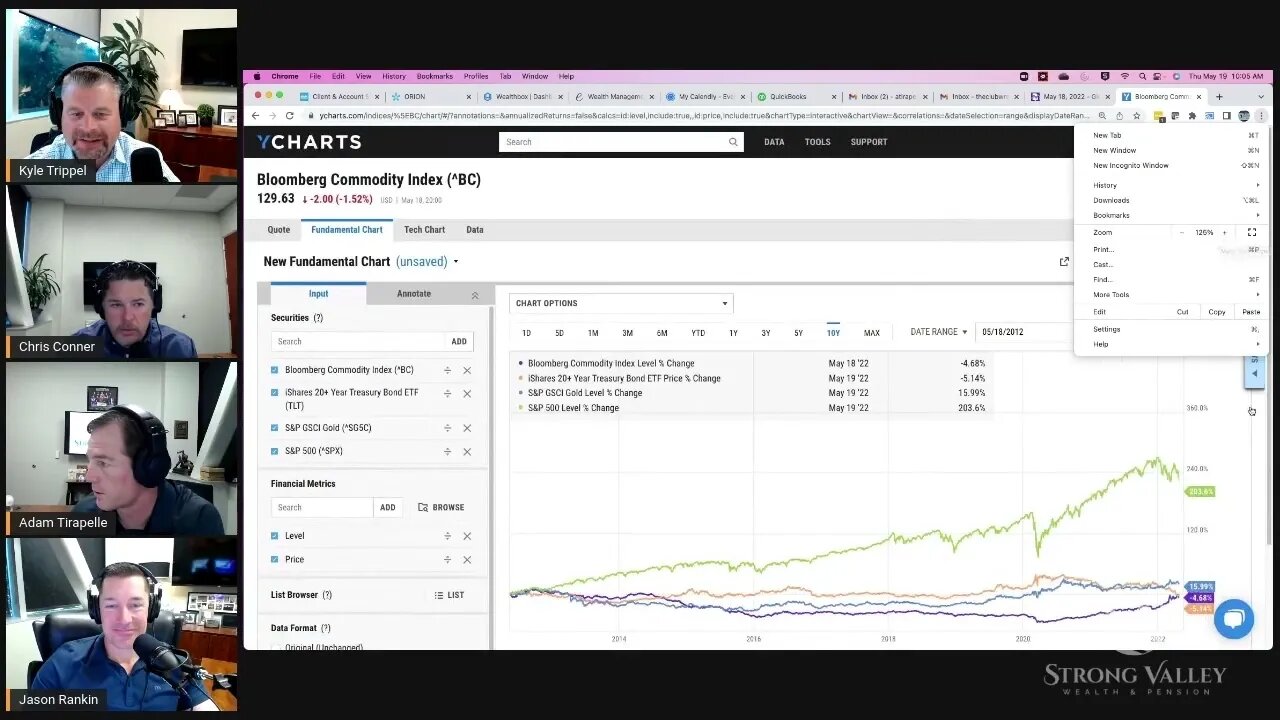Click the Add button for financial metrics

pos(388,508)
